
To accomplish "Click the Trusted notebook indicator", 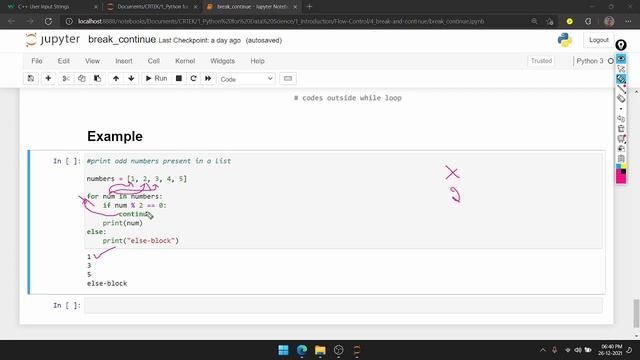I will point(541,61).
